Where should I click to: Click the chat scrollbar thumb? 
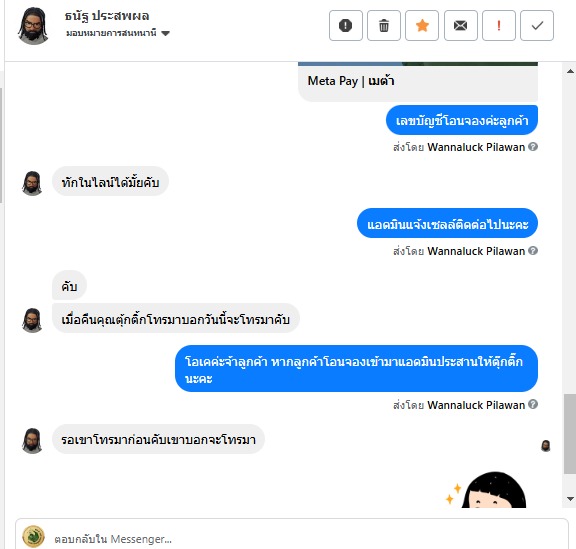[x=570, y=434]
